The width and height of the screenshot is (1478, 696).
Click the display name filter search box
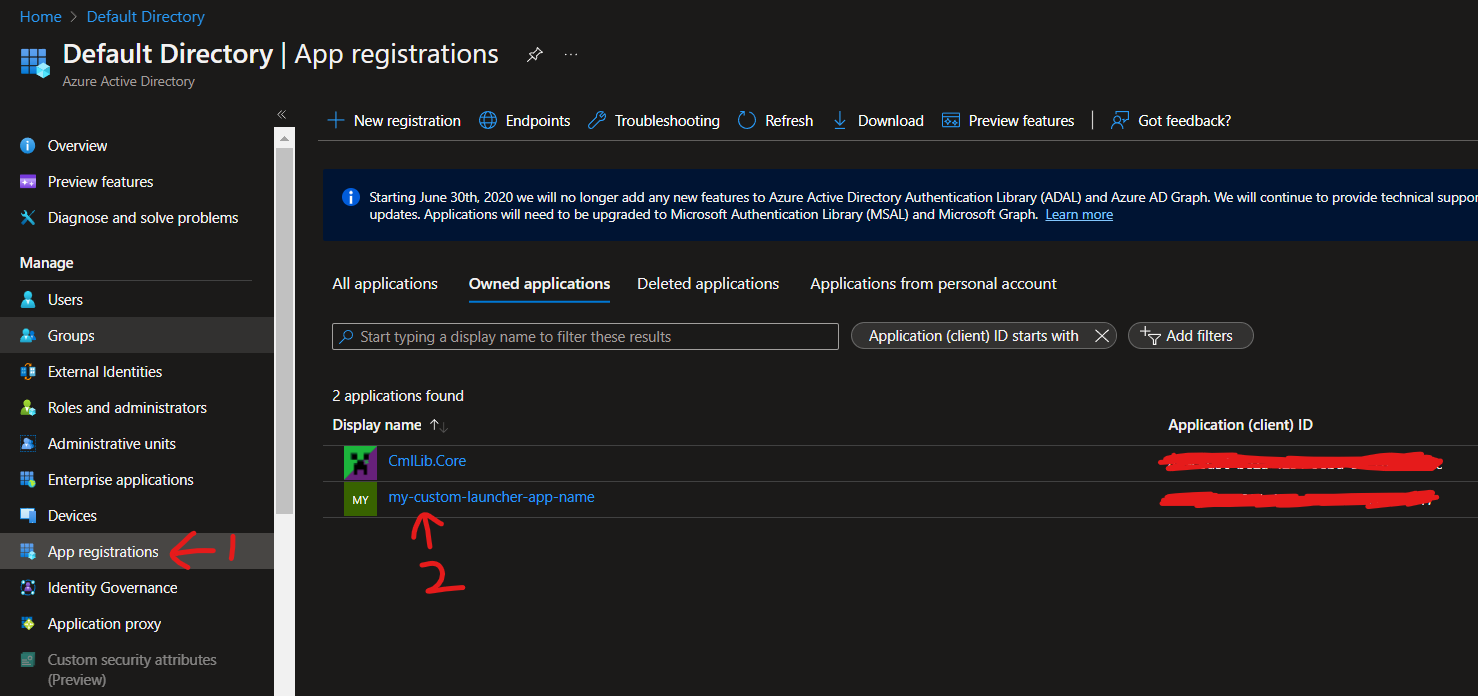click(585, 337)
